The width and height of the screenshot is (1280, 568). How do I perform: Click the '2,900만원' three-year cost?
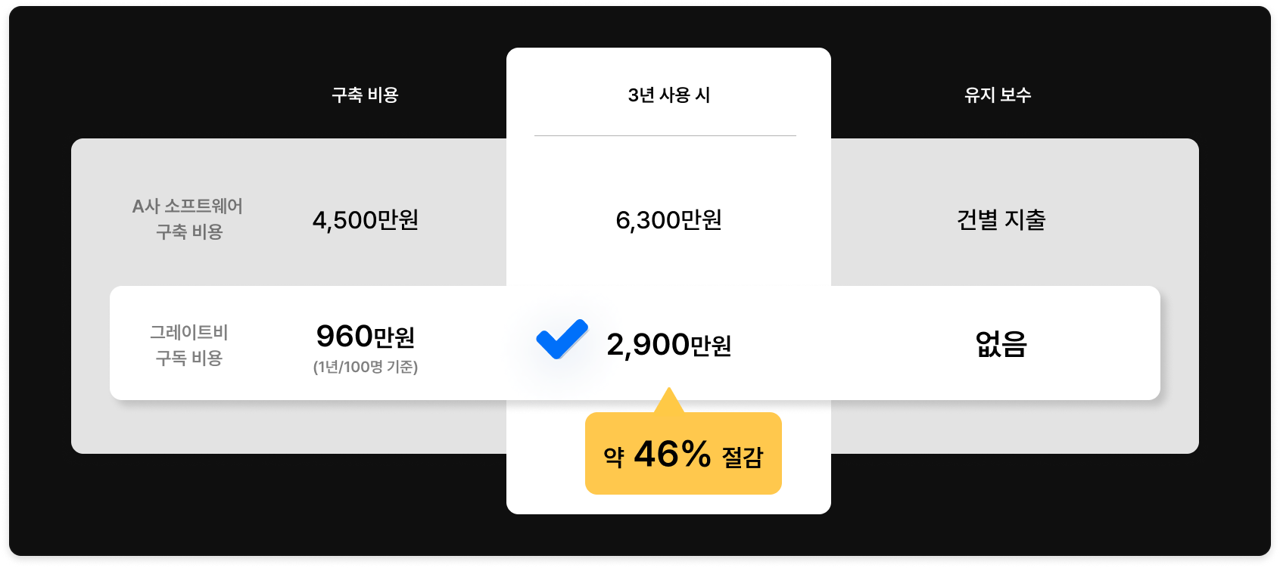click(x=669, y=345)
